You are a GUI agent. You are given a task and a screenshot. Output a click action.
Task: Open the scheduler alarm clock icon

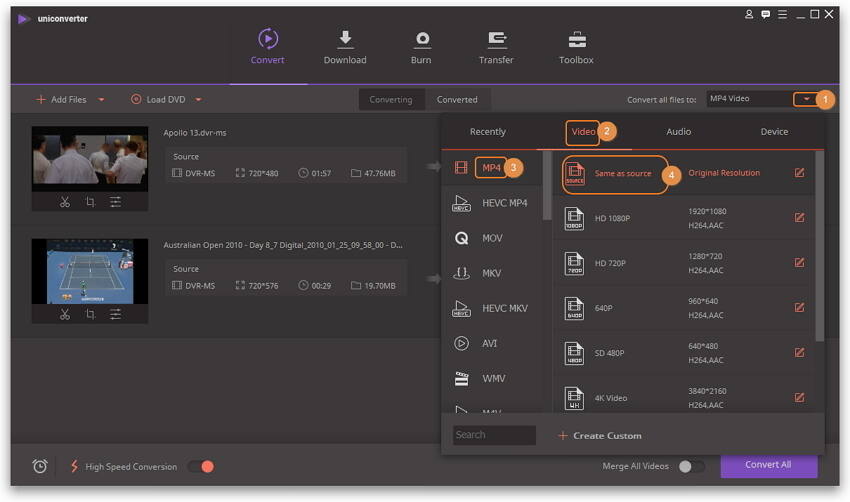40,466
